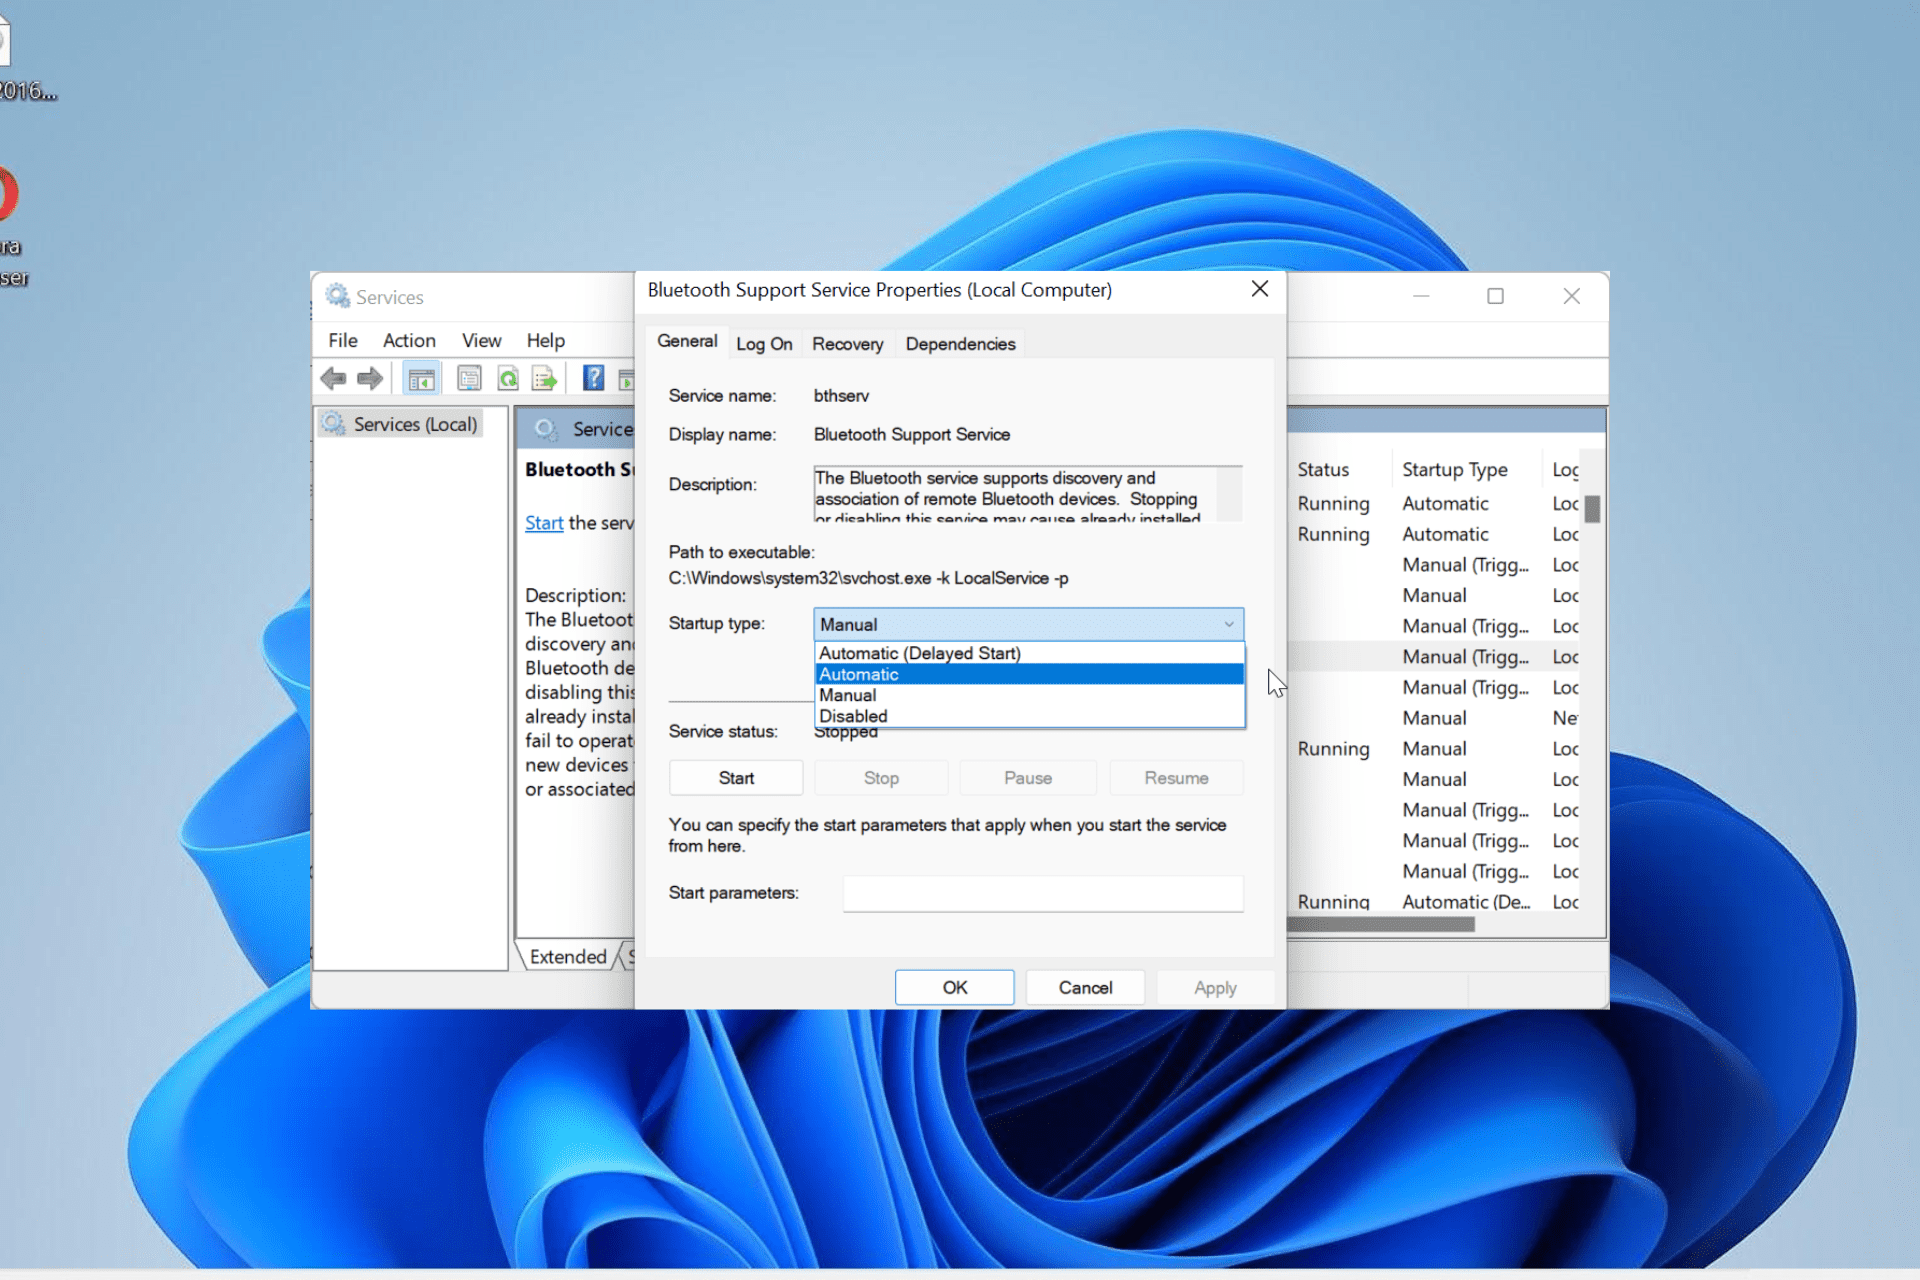Open the Extended tab in Services window

click(568, 957)
